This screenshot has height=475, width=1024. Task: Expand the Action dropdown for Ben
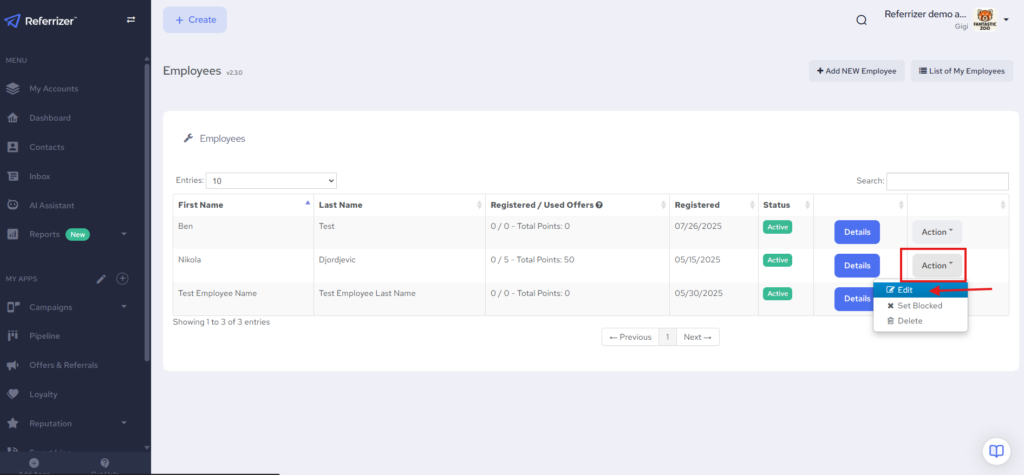pyautogui.click(x=937, y=232)
